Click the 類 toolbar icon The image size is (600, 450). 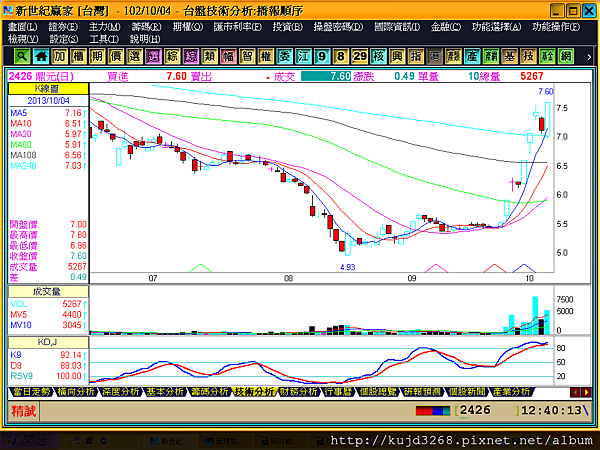(210, 57)
